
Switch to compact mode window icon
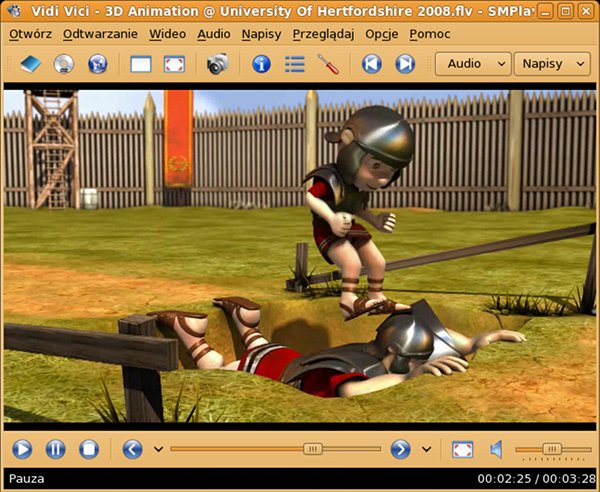click(141, 64)
